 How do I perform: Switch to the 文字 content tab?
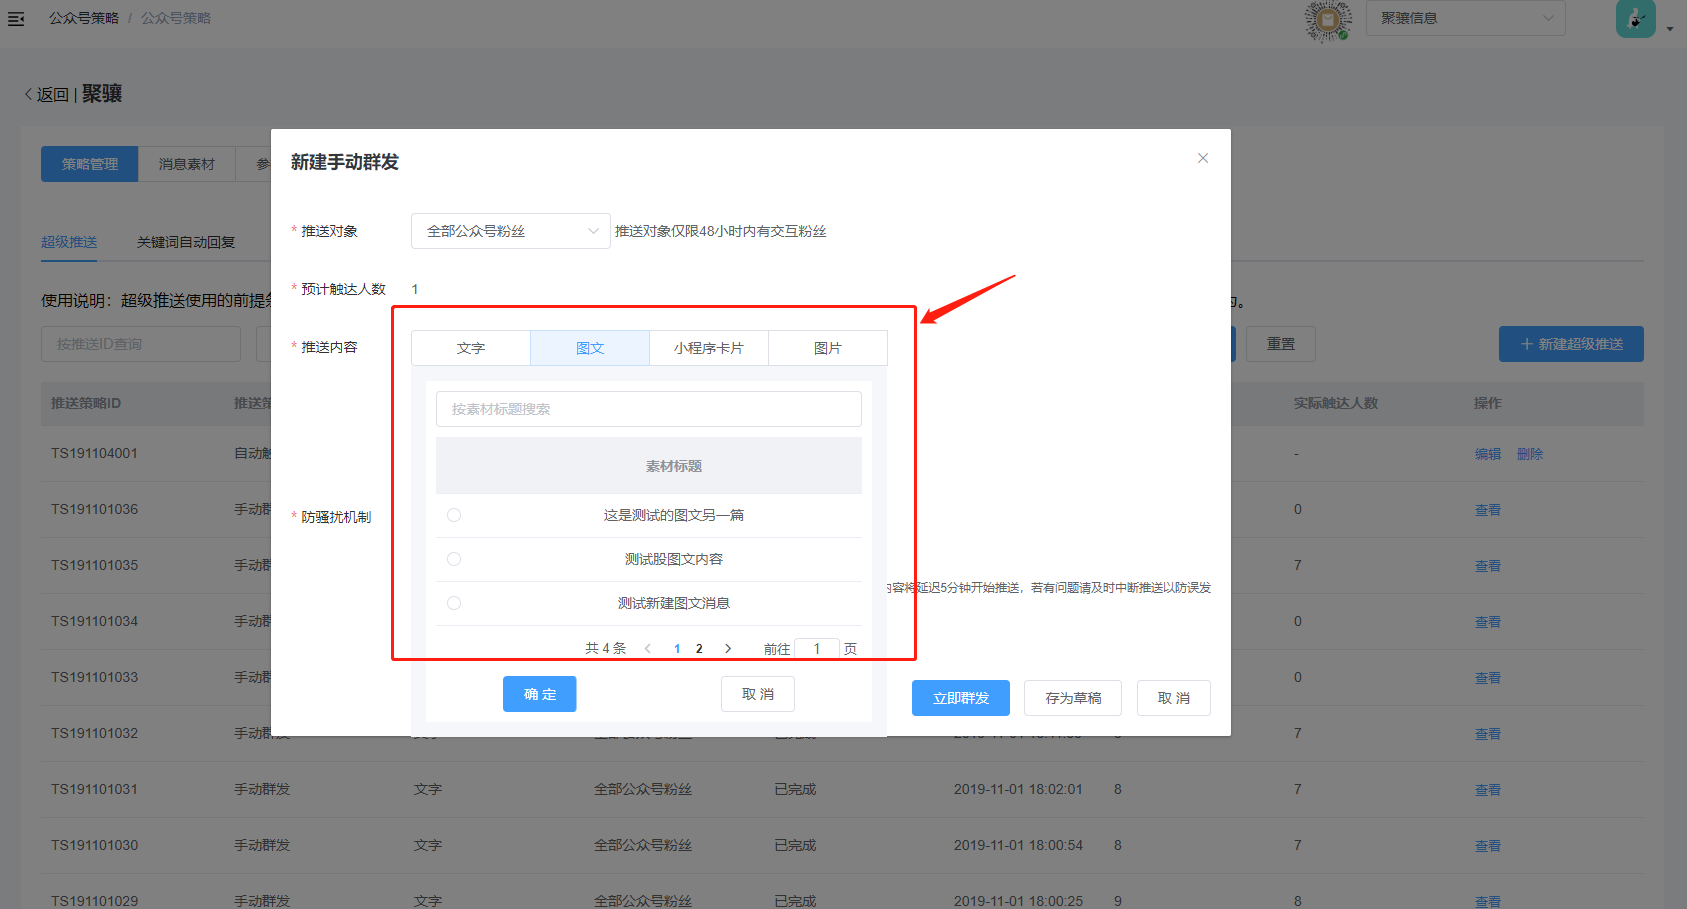471,348
